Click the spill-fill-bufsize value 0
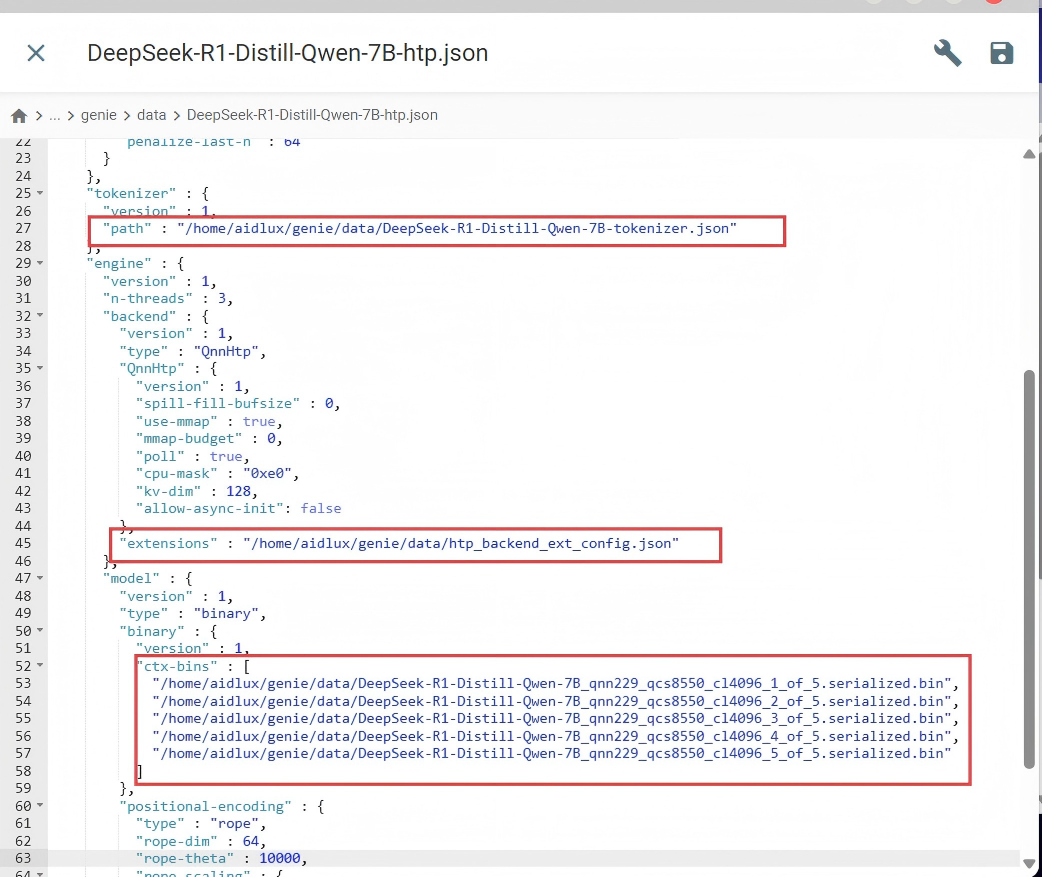The height and width of the screenshot is (877, 1042). pos(328,403)
